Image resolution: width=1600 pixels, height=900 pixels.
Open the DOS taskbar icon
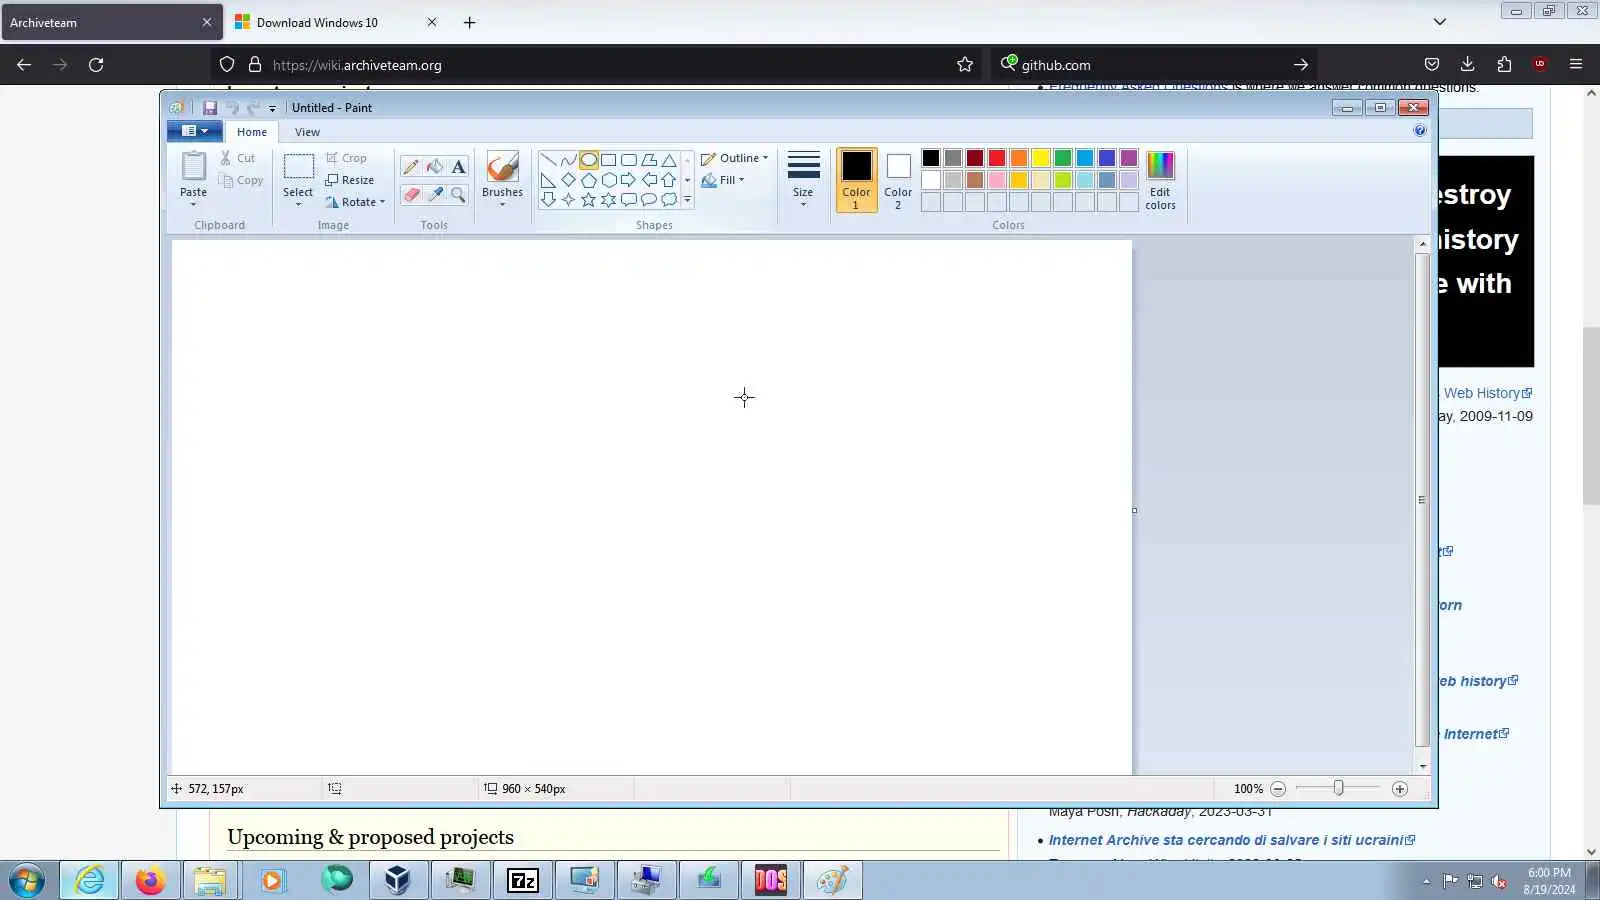coord(770,881)
